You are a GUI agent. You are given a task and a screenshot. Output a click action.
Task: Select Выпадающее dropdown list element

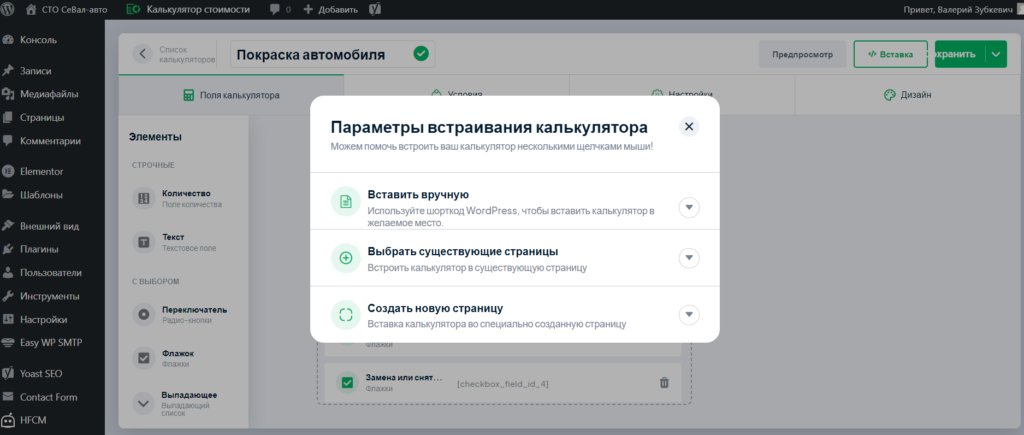pos(183,403)
